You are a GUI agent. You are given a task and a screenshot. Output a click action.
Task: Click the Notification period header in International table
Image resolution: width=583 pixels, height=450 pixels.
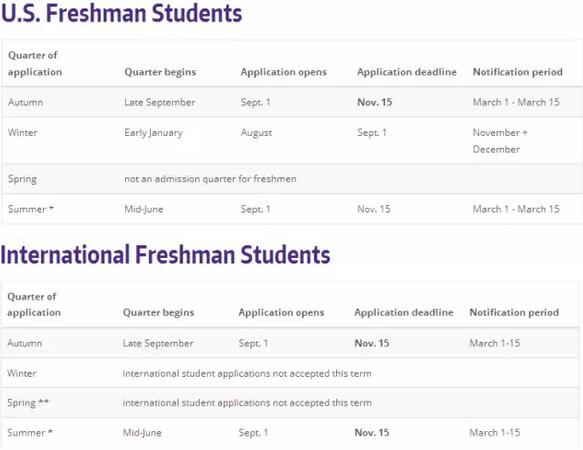[514, 312]
